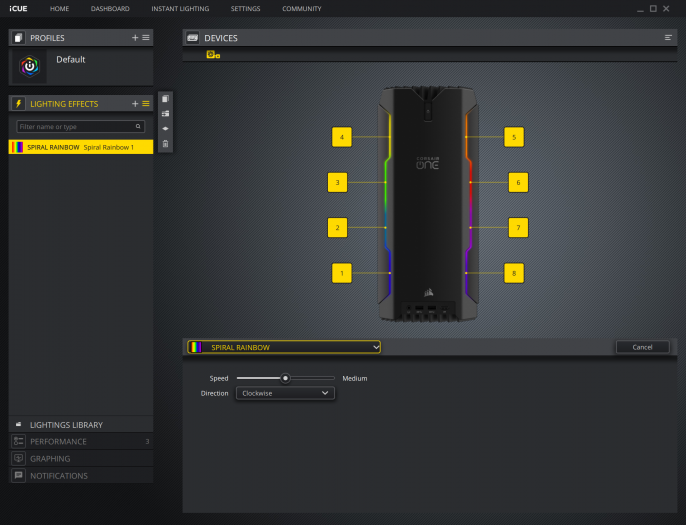Screen dimensions: 686x525
Task: Click the trash icon to delete effect
Action: (165, 144)
